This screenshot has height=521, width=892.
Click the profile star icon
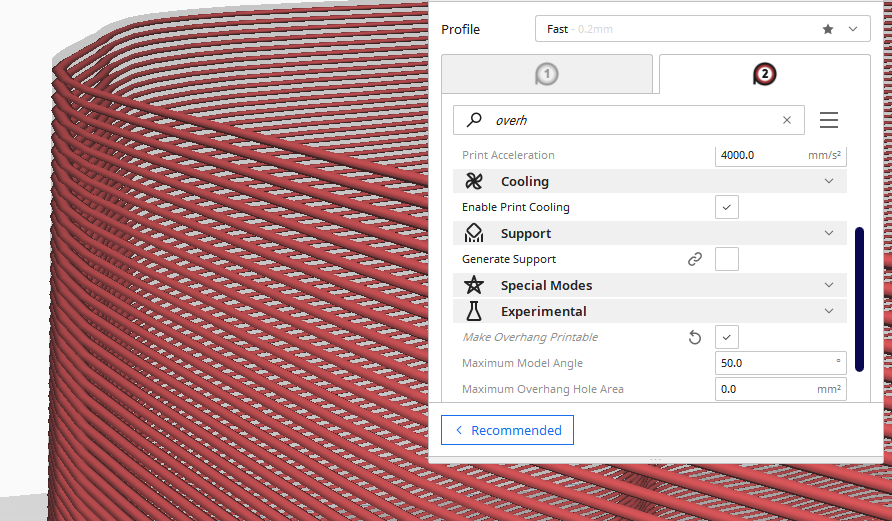point(828,29)
